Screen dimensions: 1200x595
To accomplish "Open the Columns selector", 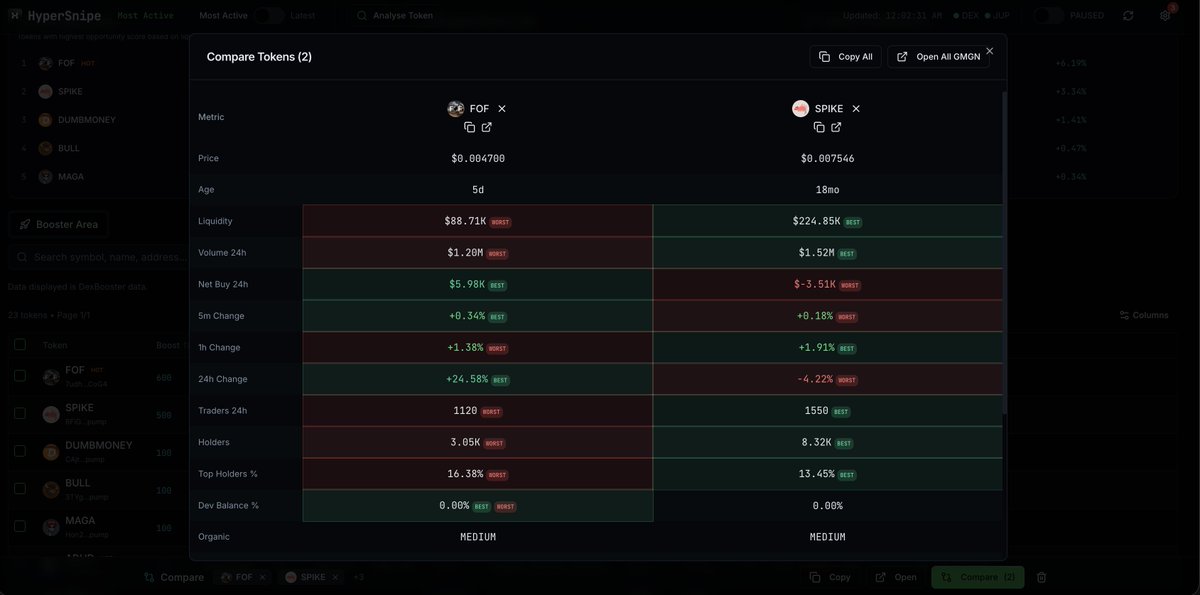I will point(1144,315).
